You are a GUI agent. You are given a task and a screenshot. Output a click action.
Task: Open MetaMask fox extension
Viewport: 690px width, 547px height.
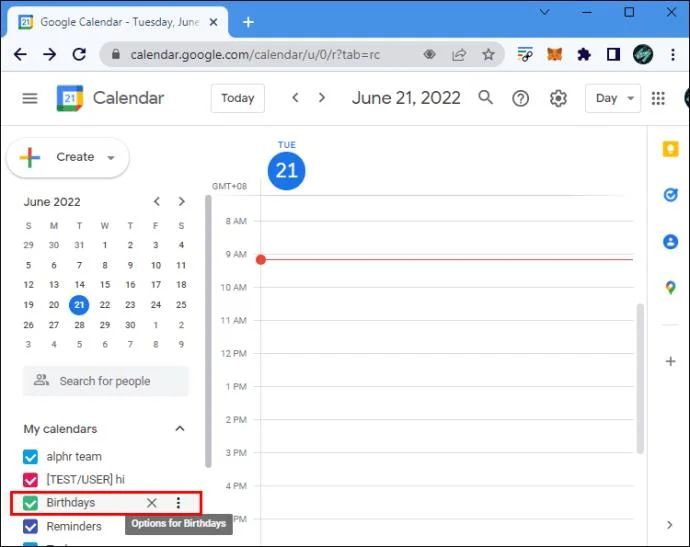point(554,55)
